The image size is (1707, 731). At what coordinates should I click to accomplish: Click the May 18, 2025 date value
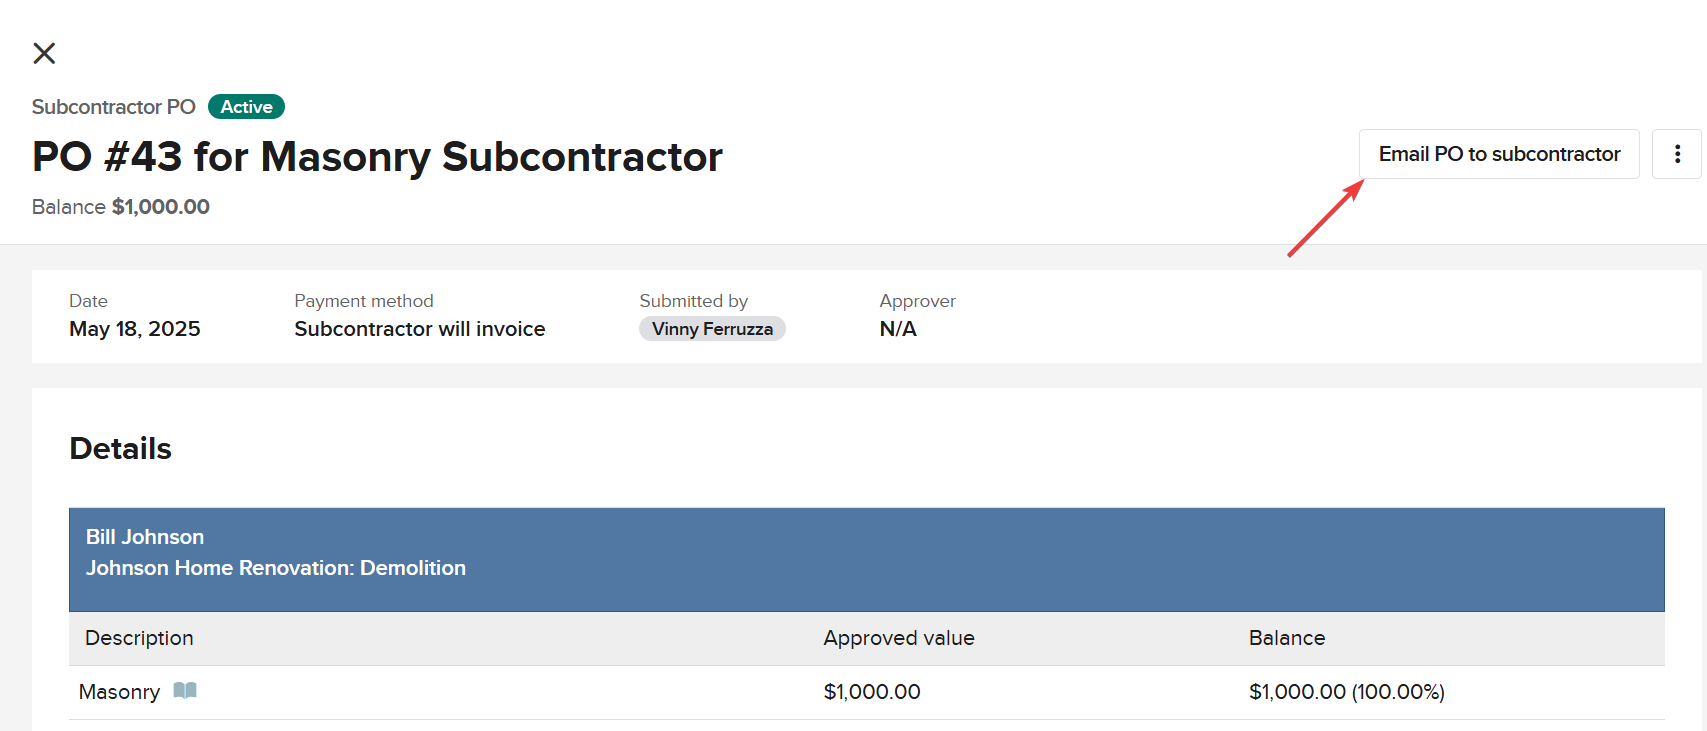click(x=135, y=329)
